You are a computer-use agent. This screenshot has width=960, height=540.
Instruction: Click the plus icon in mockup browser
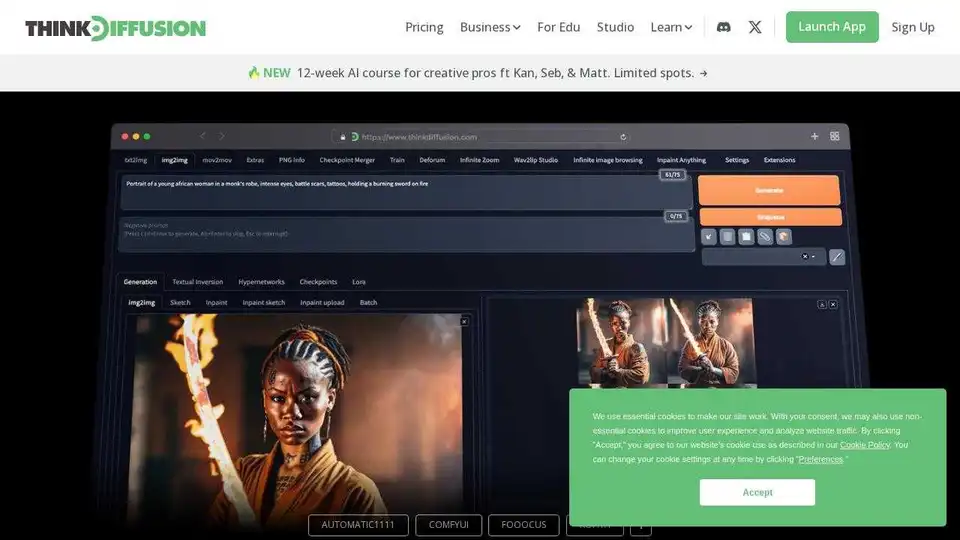click(814, 137)
